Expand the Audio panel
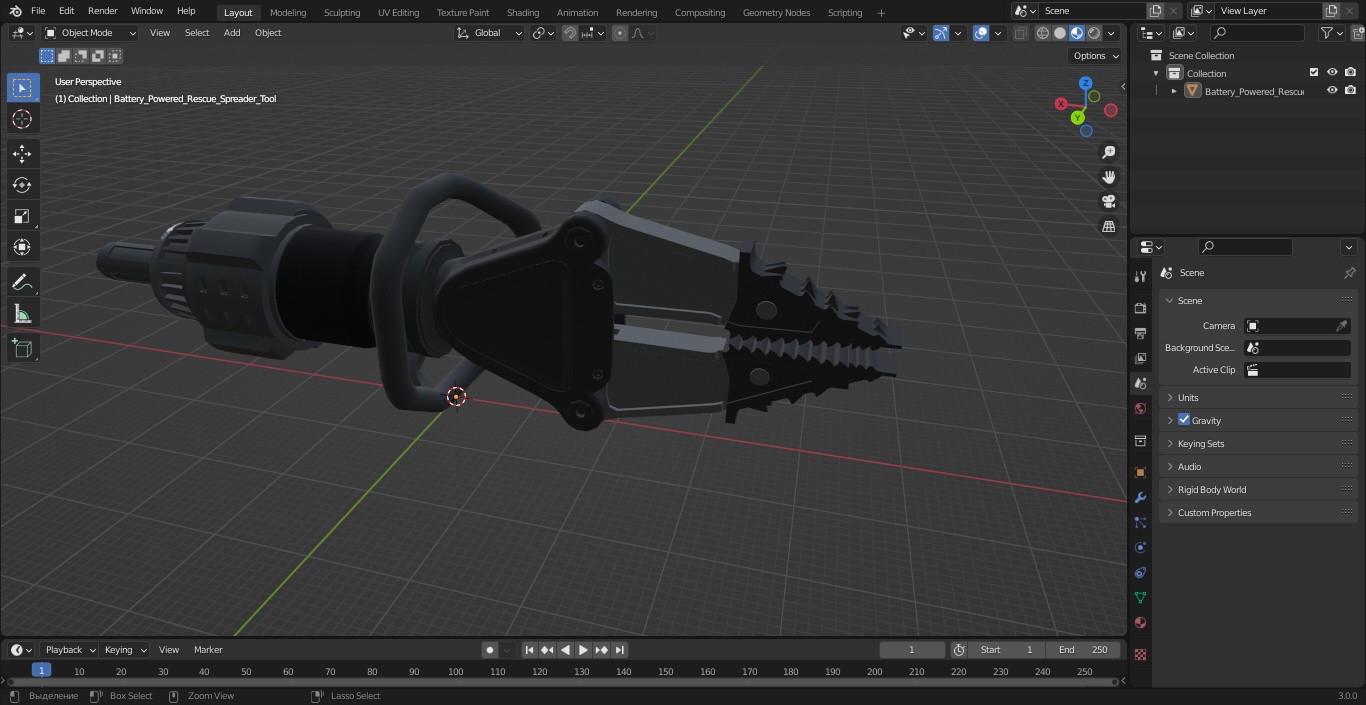 1258,467
